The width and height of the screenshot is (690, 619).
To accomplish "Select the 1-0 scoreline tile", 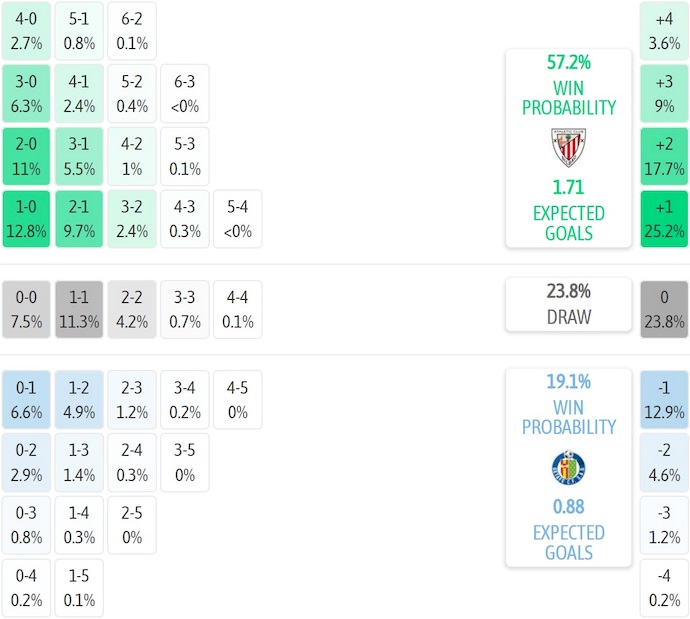I will click(27, 220).
